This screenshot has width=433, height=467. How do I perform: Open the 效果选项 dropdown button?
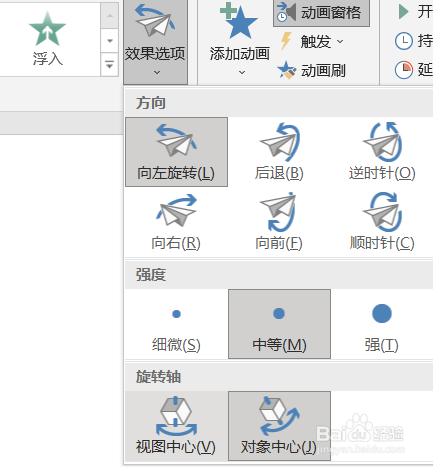point(155,42)
